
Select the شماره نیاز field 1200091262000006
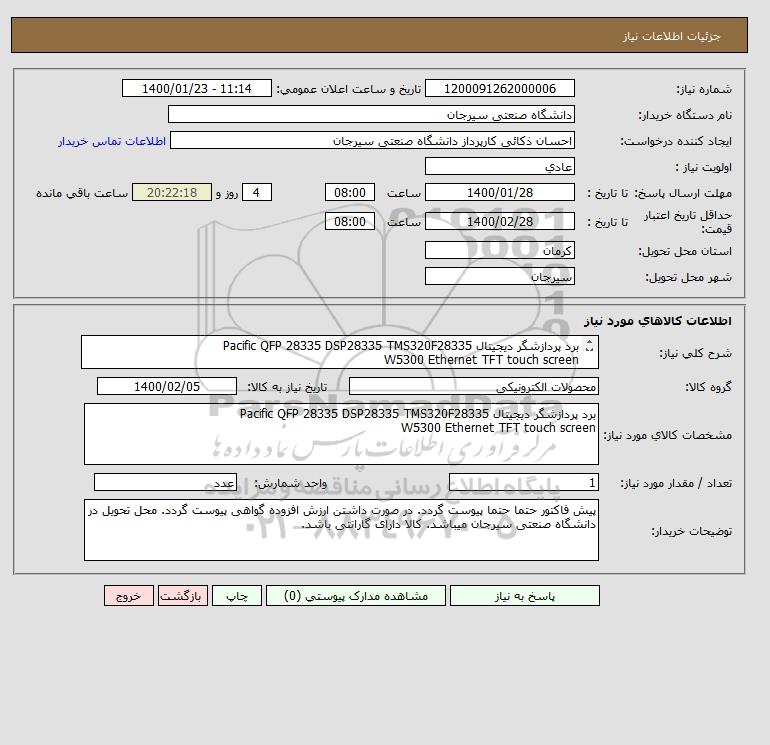click(499, 88)
